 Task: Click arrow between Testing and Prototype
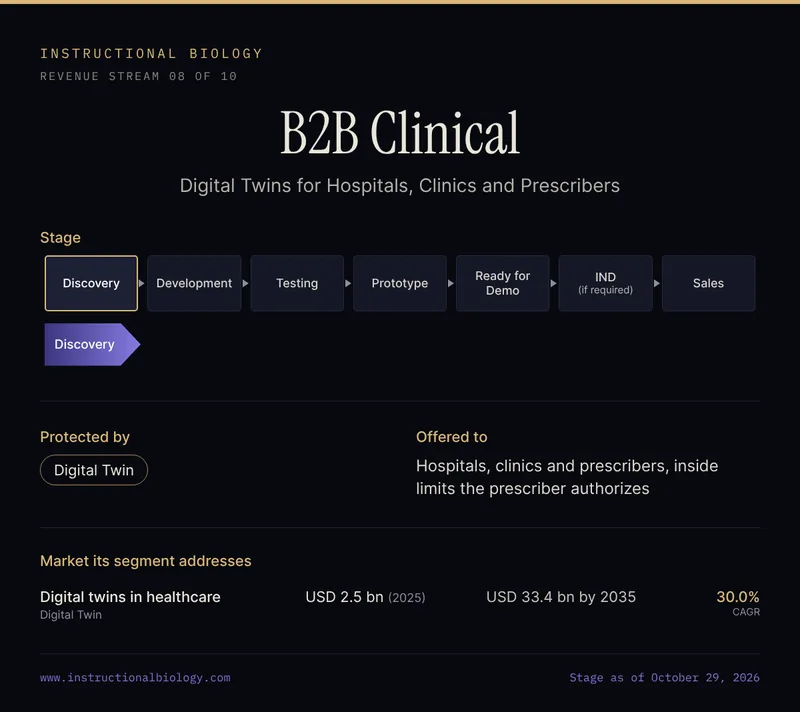click(348, 283)
